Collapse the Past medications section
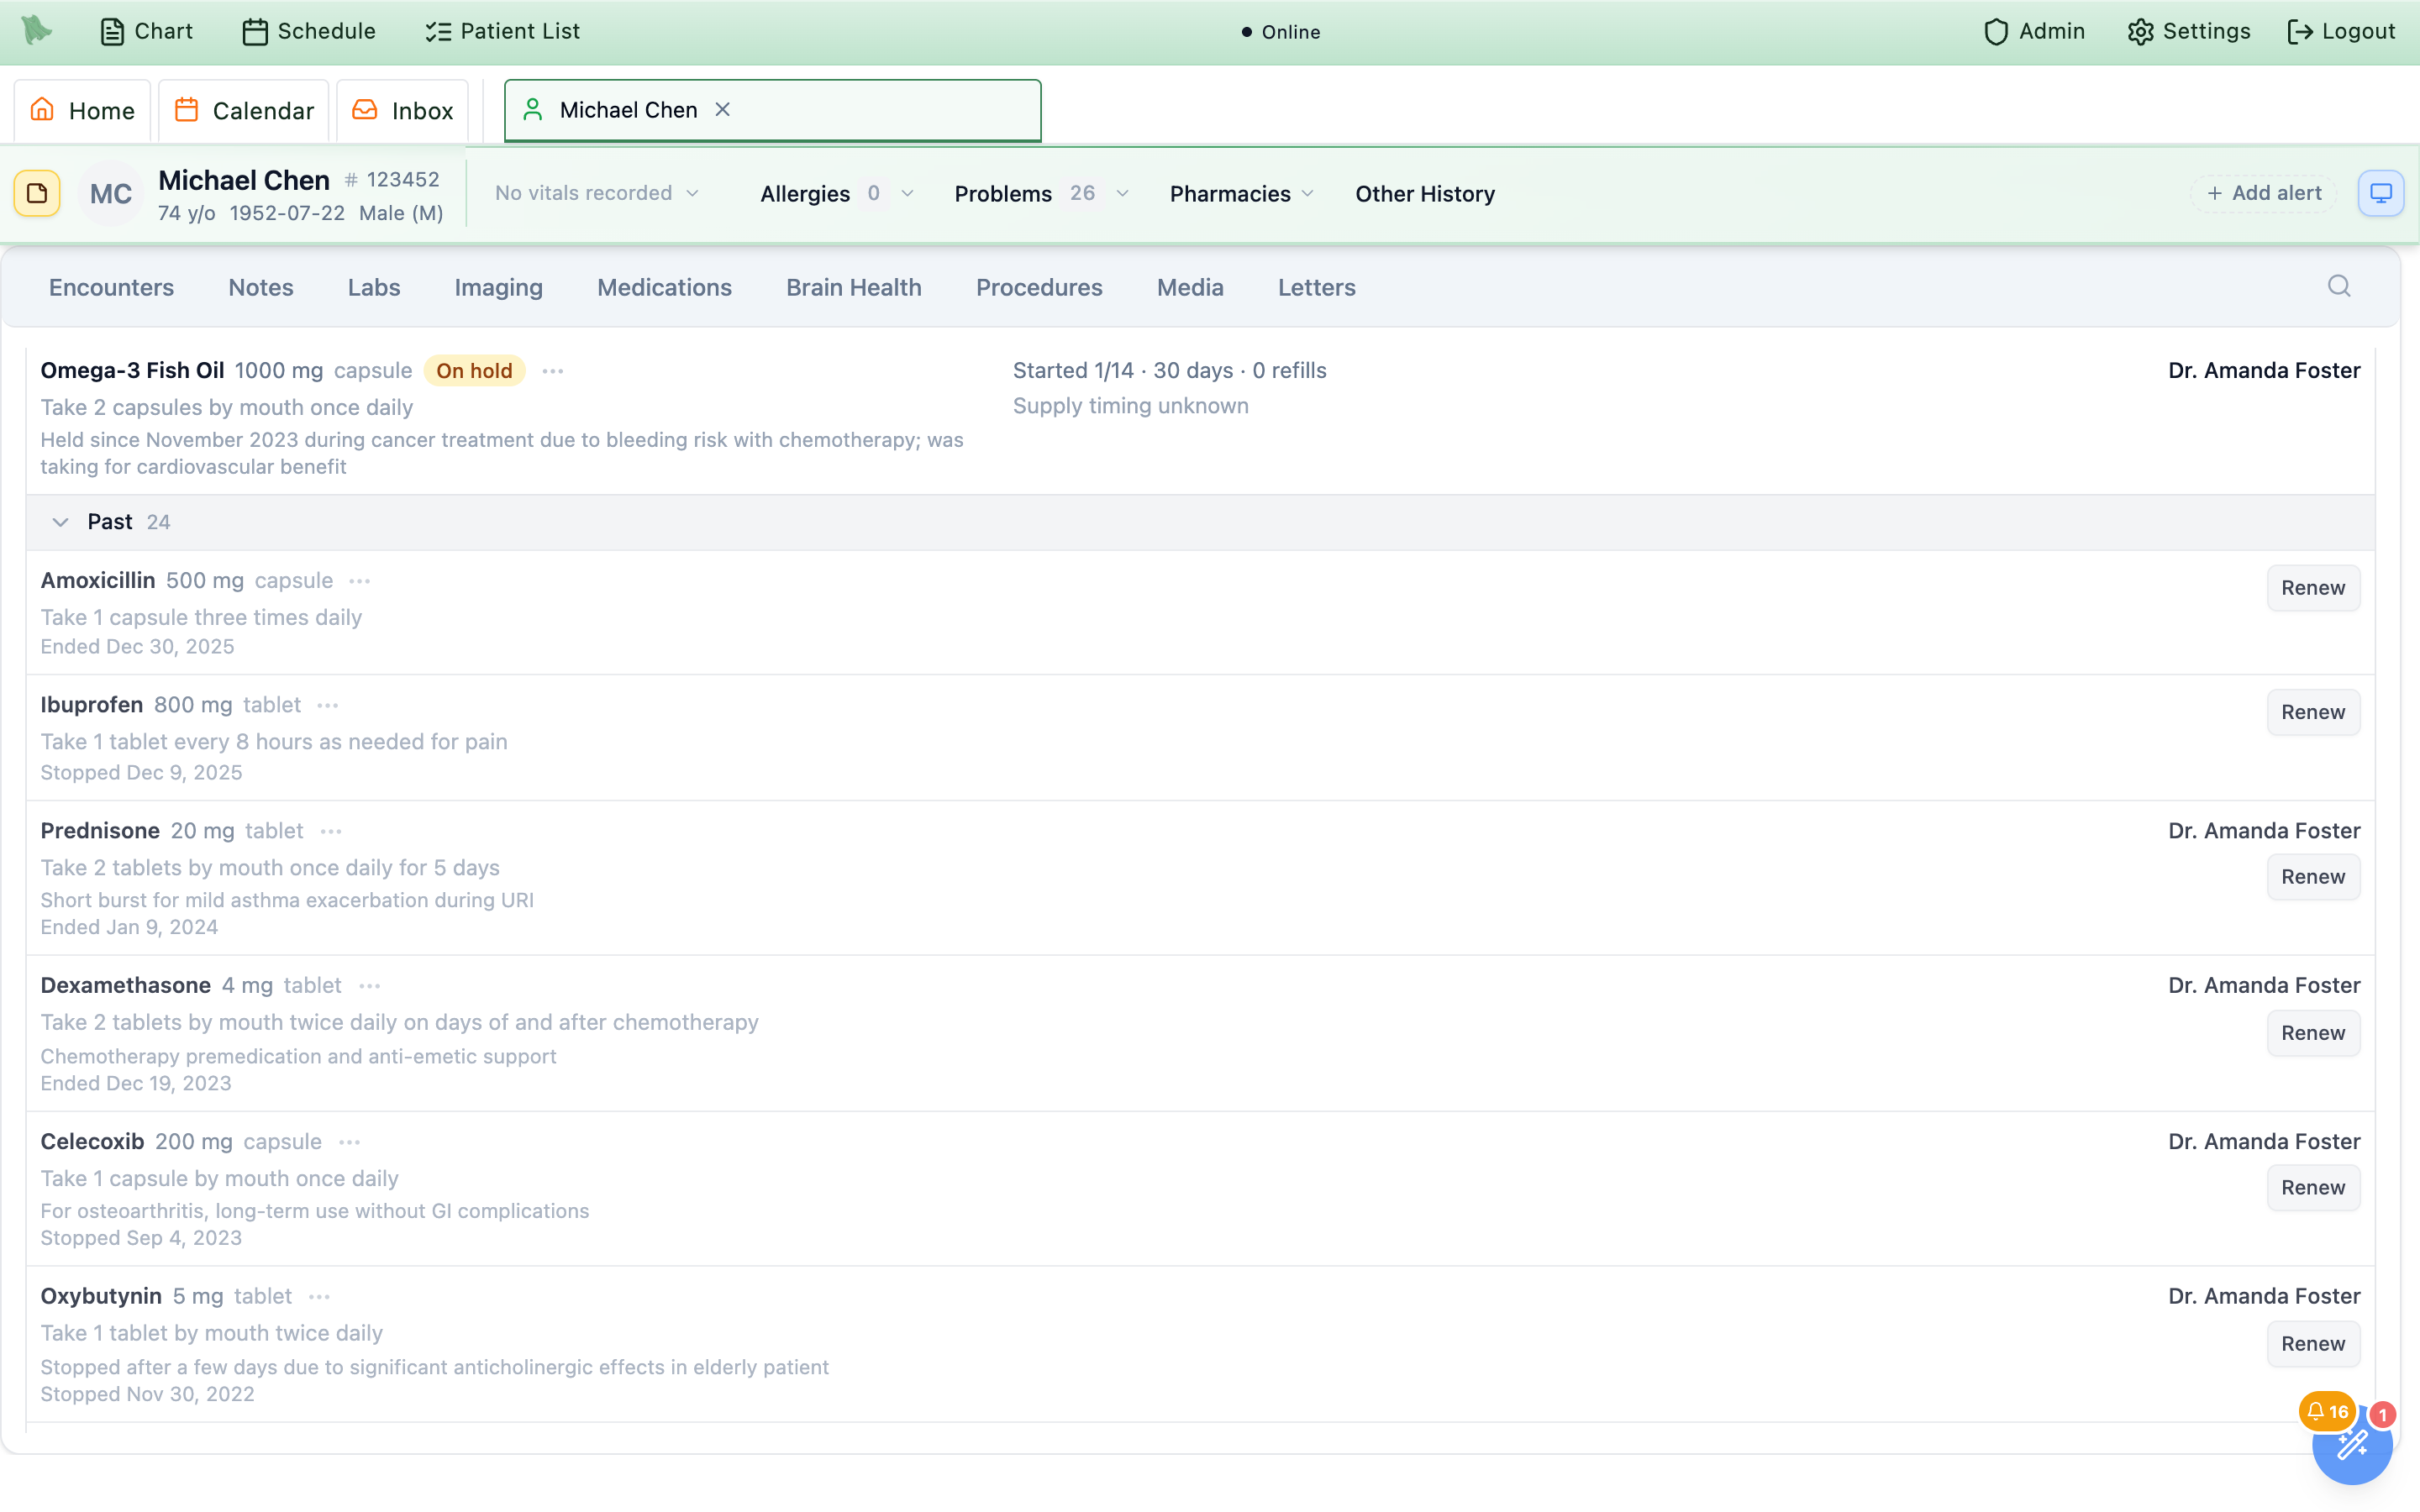Image resolution: width=2420 pixels, height=1512 pixels. [x=60, y=522]
